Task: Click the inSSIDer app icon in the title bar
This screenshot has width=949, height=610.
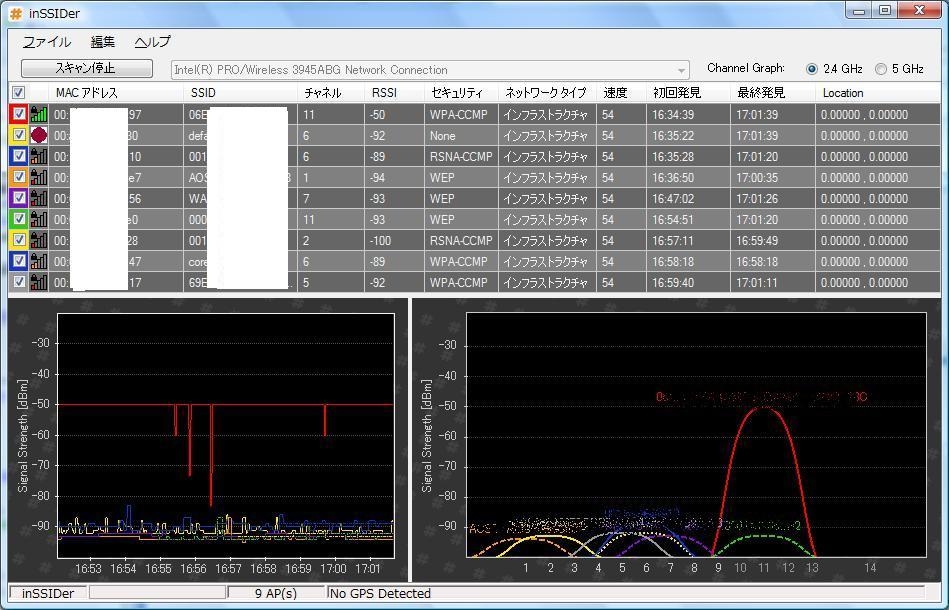Action: point(16,13)
